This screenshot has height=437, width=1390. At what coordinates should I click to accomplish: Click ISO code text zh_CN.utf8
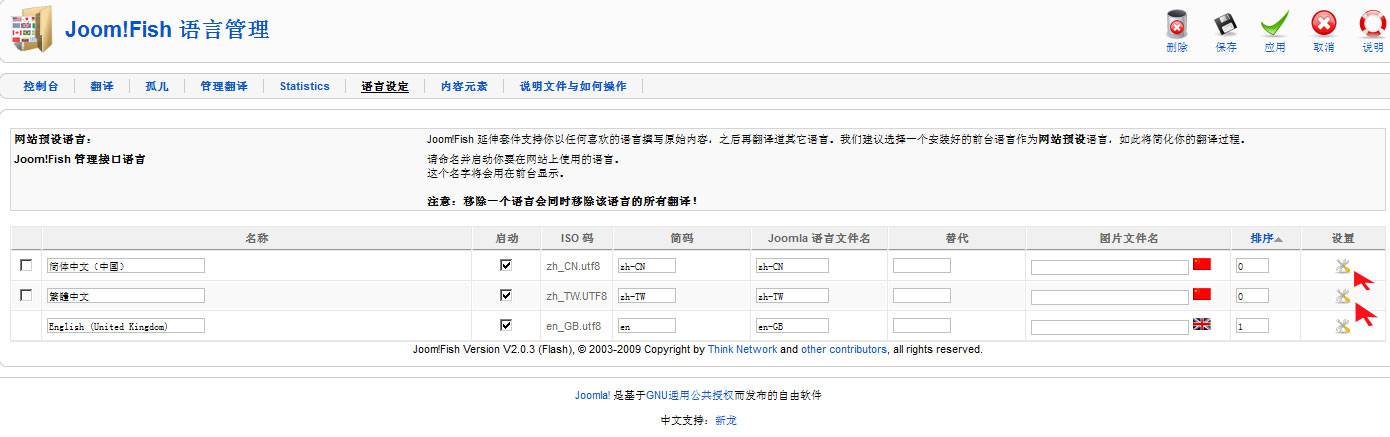(573, 266)
